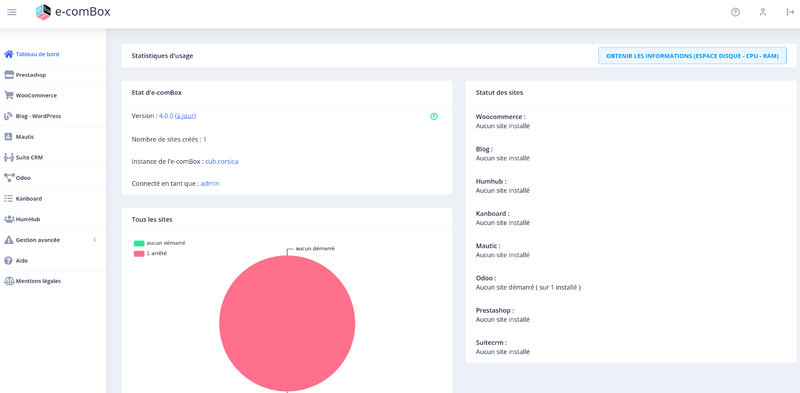Open the Suite CRM menu item
Viewport: 800px width, 393px height.
(x=53, y=158)
